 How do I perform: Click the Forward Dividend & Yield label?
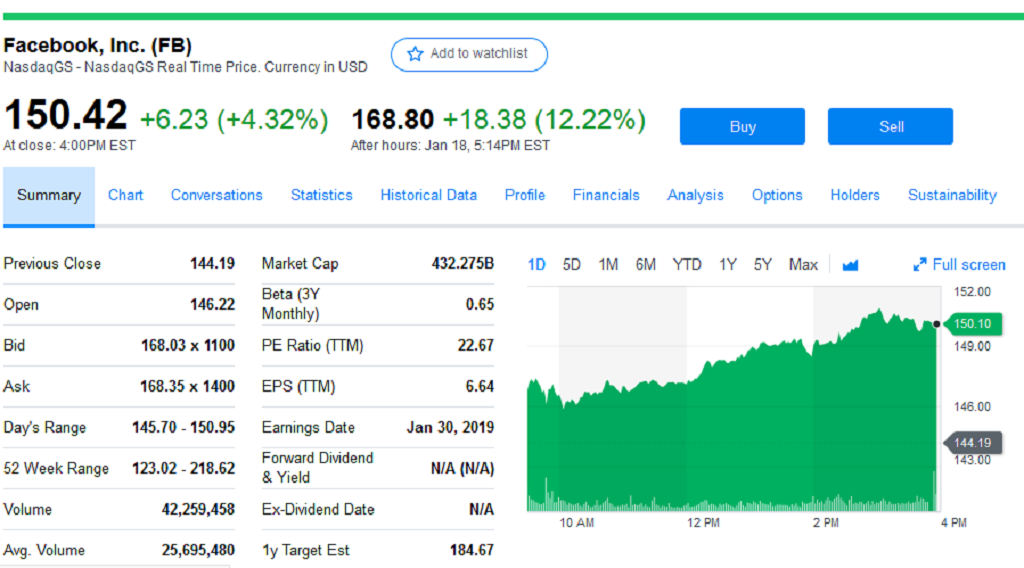click(317, 467)
